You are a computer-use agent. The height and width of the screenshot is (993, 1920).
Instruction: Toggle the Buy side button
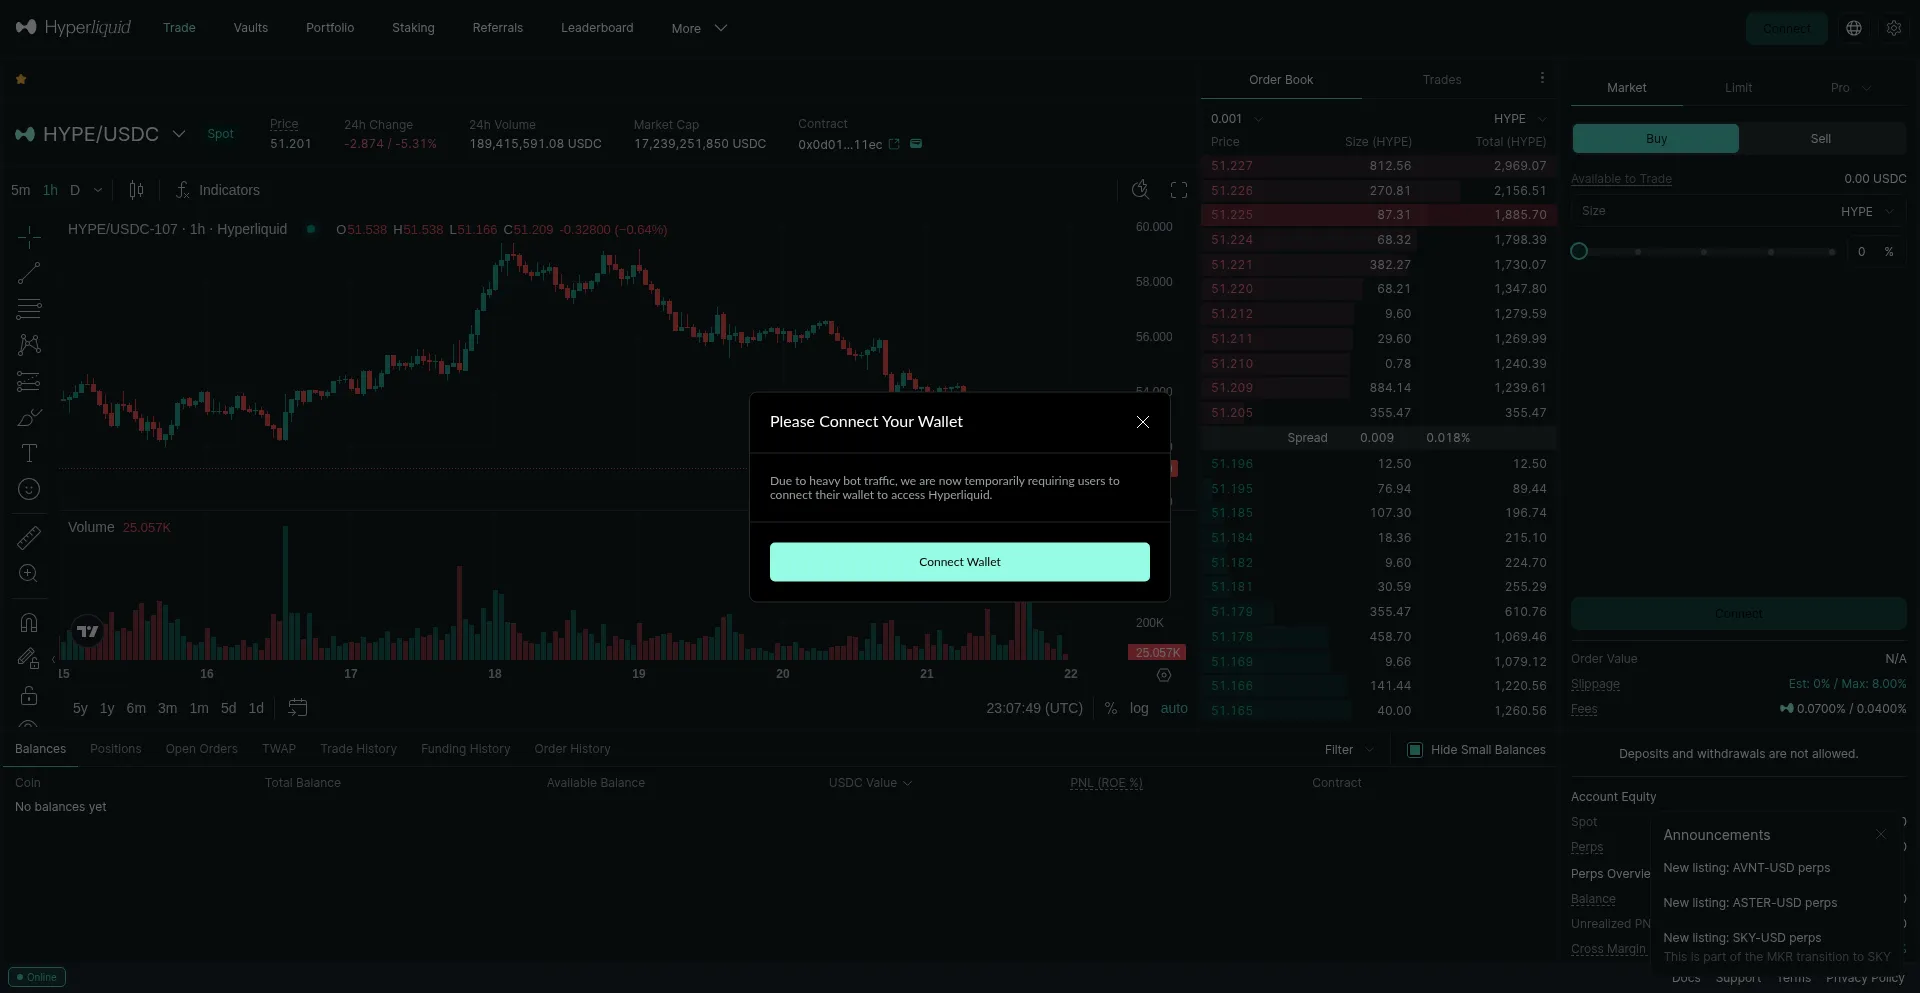1656,139
